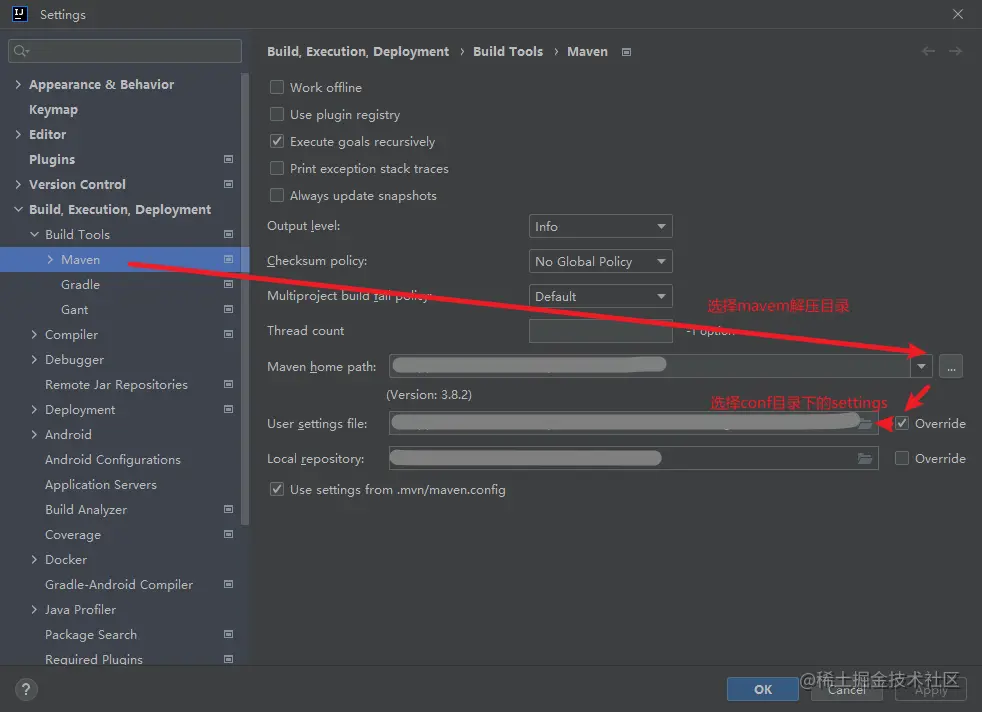Viewport: 982px width, 712px height.
Task: Click Build Tools in the breadcrumb
Action: (x=508, y=51)
